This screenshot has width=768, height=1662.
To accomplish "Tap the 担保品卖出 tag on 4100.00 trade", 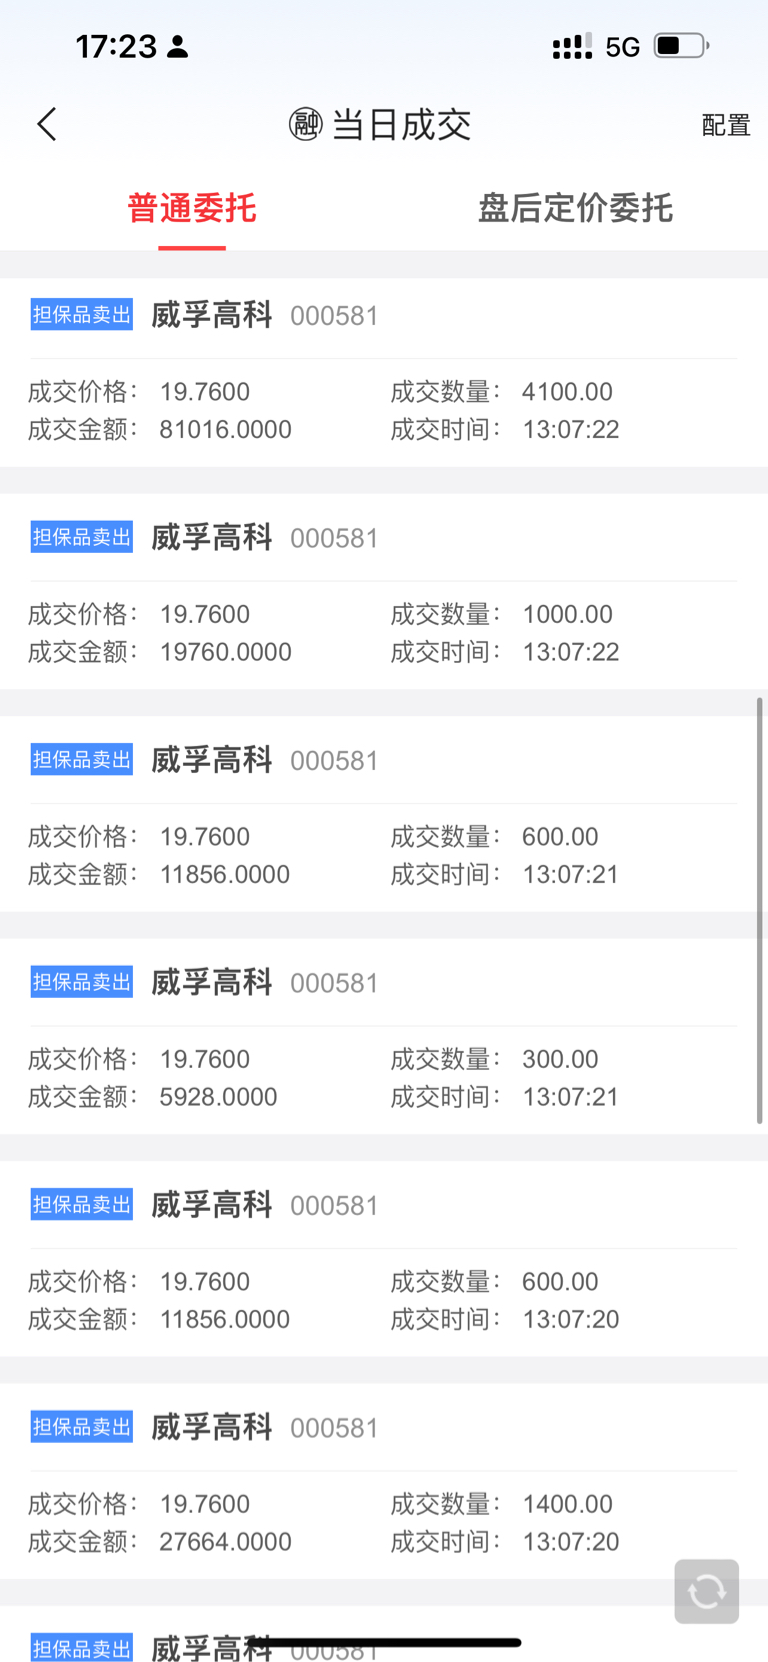I will coord(81,315).
